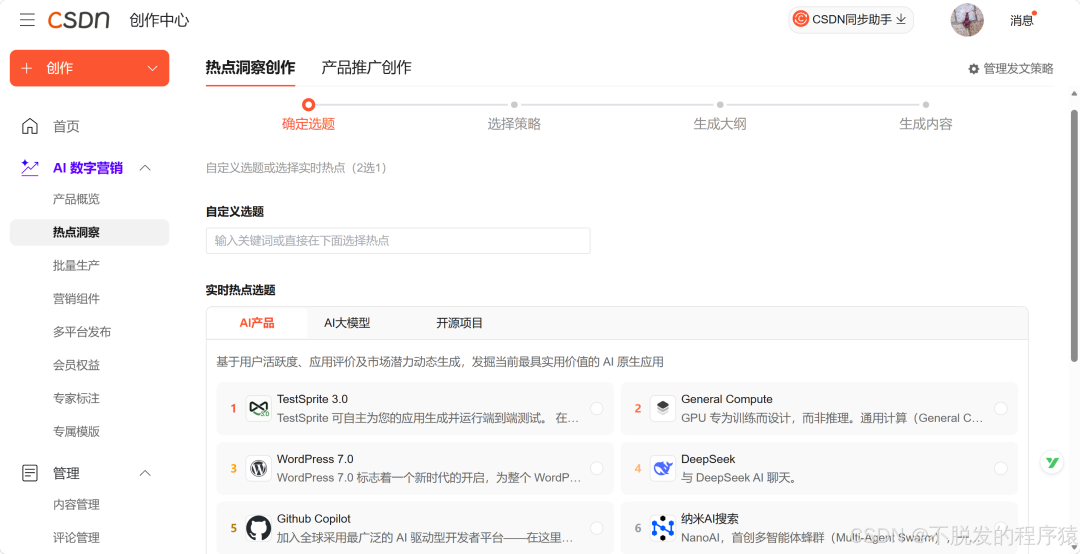Click the 创作中心 header title
1080x554 pixels.
tap(159, 20)
